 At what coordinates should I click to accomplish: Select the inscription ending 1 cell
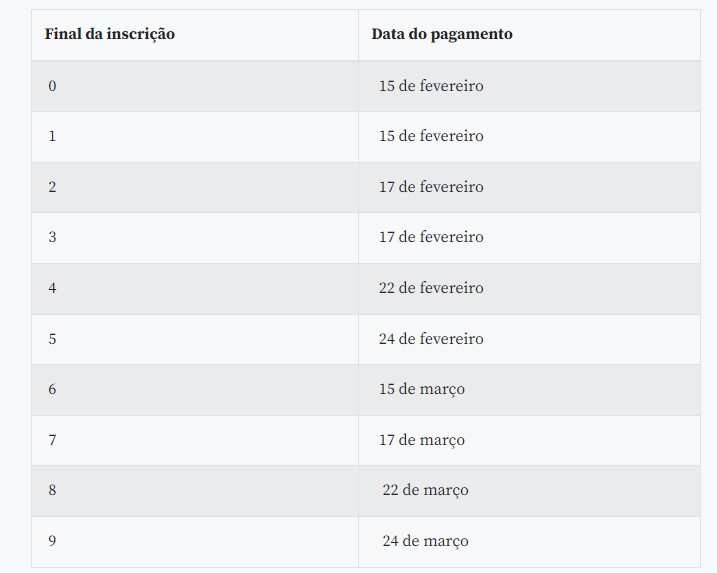[53, 136]
